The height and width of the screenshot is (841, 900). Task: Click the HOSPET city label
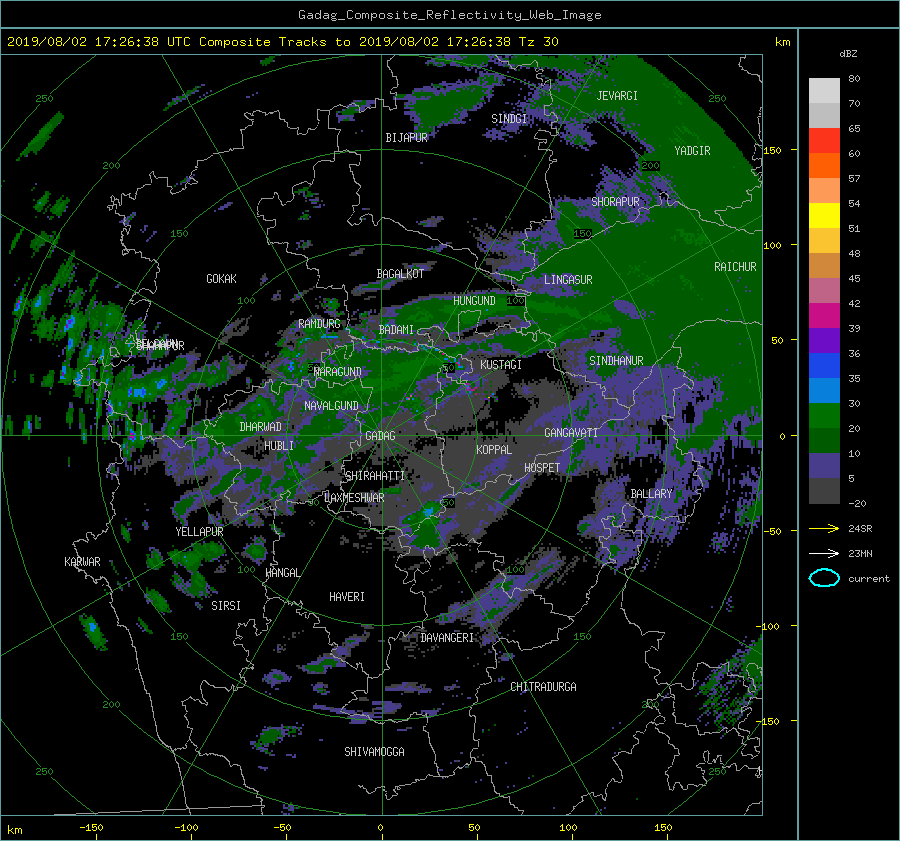542,468
